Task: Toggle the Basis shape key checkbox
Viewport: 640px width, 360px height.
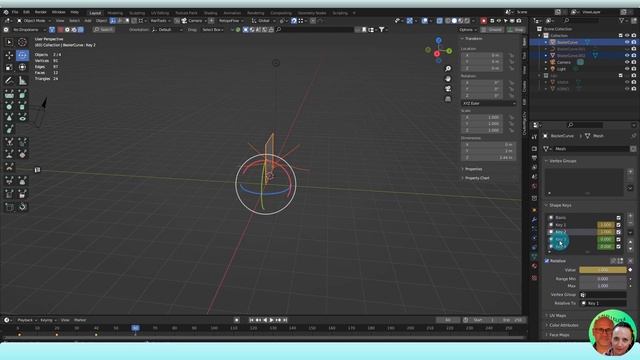Action: tap(618, 218)
